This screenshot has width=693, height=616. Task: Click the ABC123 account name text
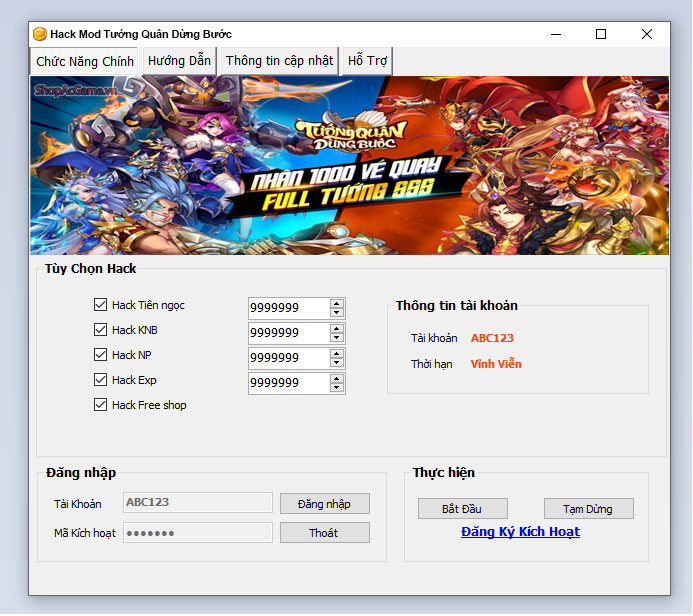coord(492,338)
